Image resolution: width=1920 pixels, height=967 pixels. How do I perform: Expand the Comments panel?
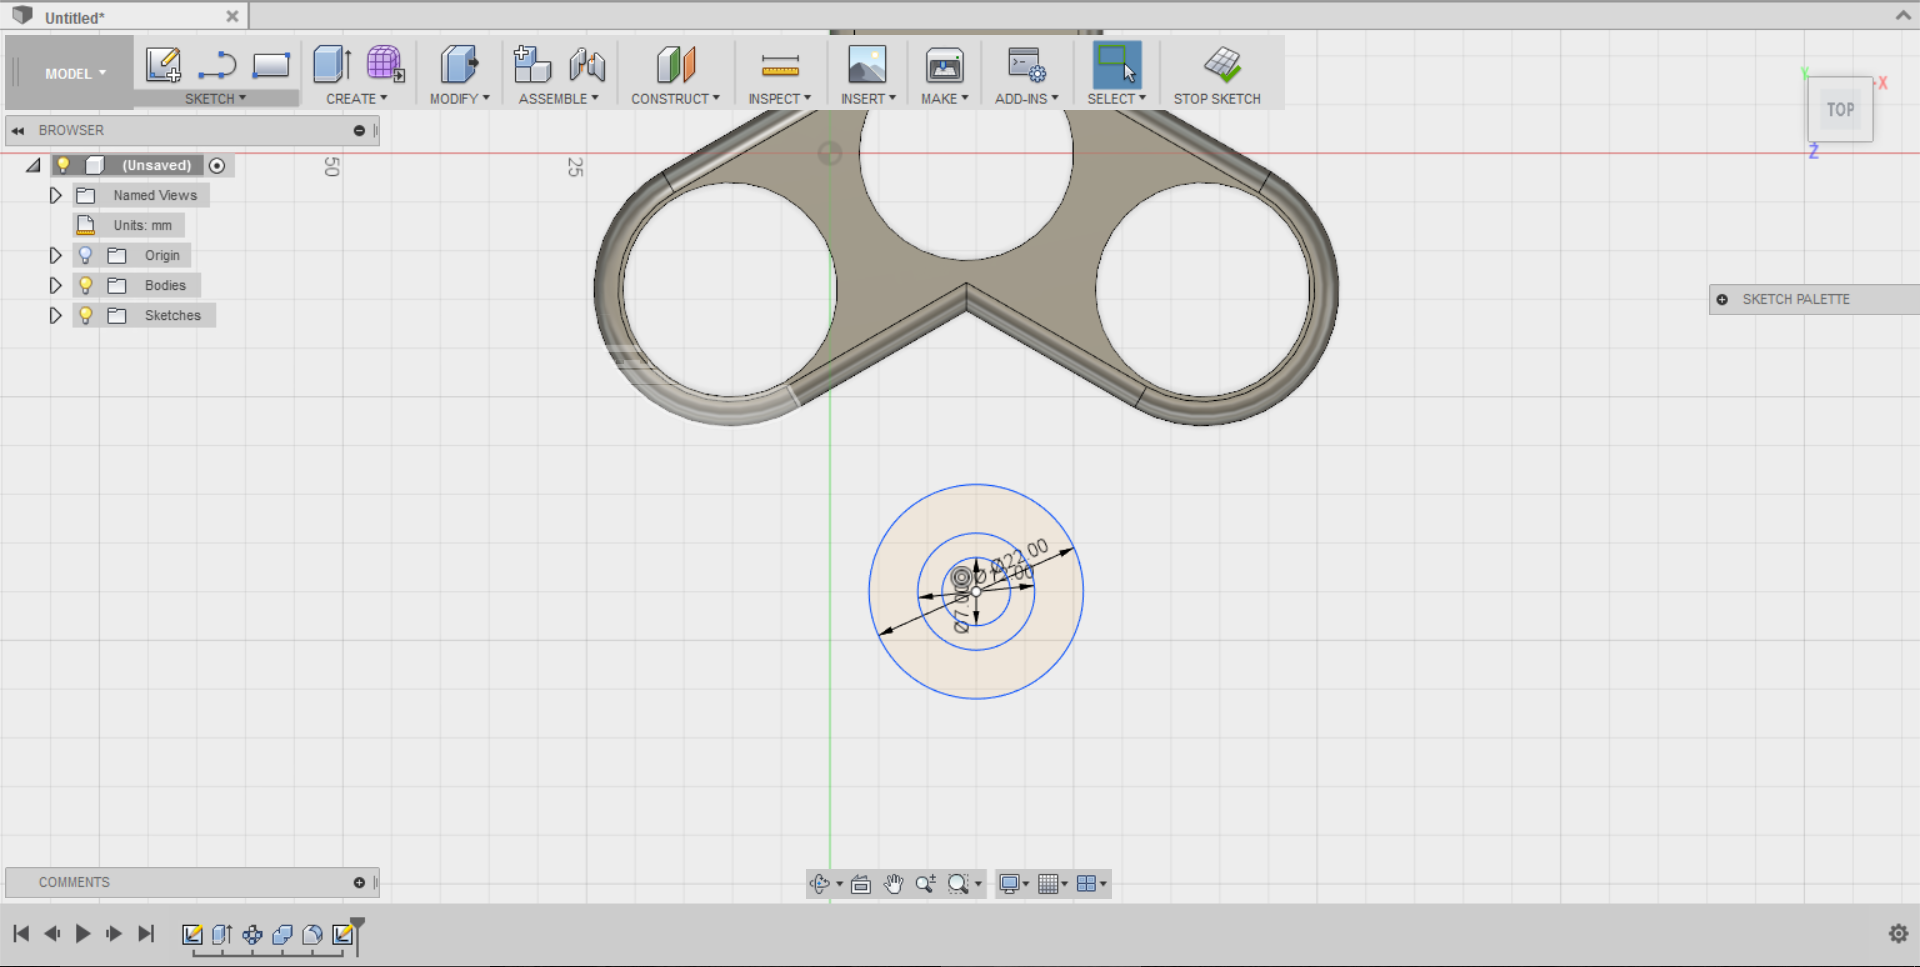pyautogui.click(x=359, y=882)
